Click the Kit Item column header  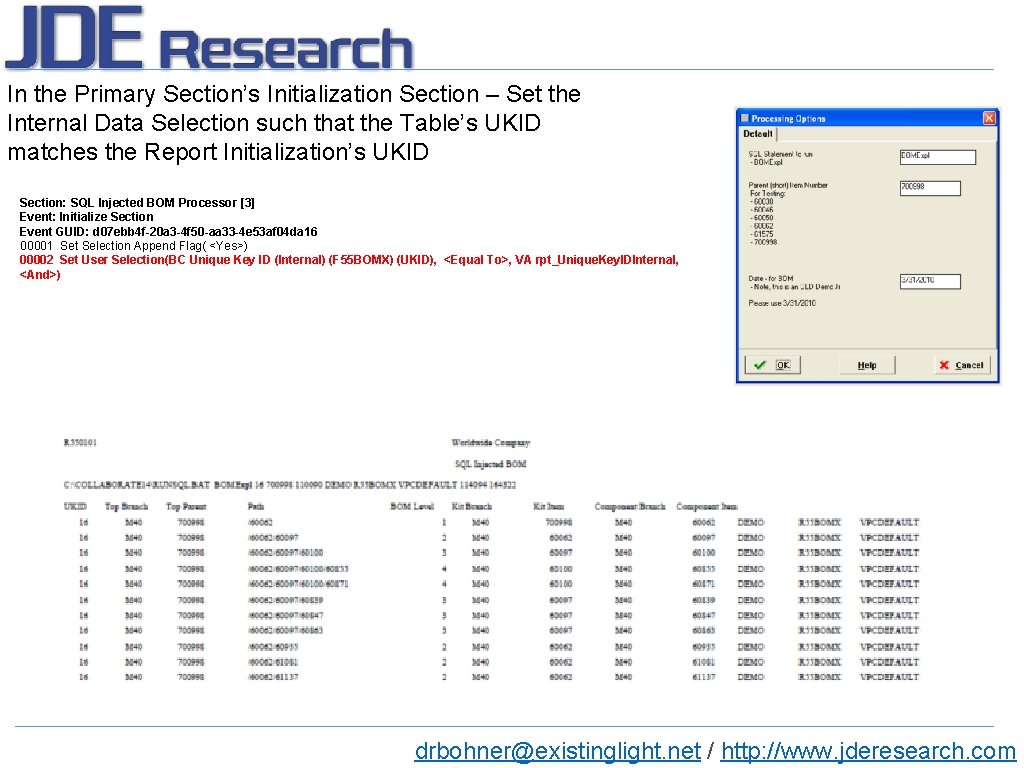point(549,506)
